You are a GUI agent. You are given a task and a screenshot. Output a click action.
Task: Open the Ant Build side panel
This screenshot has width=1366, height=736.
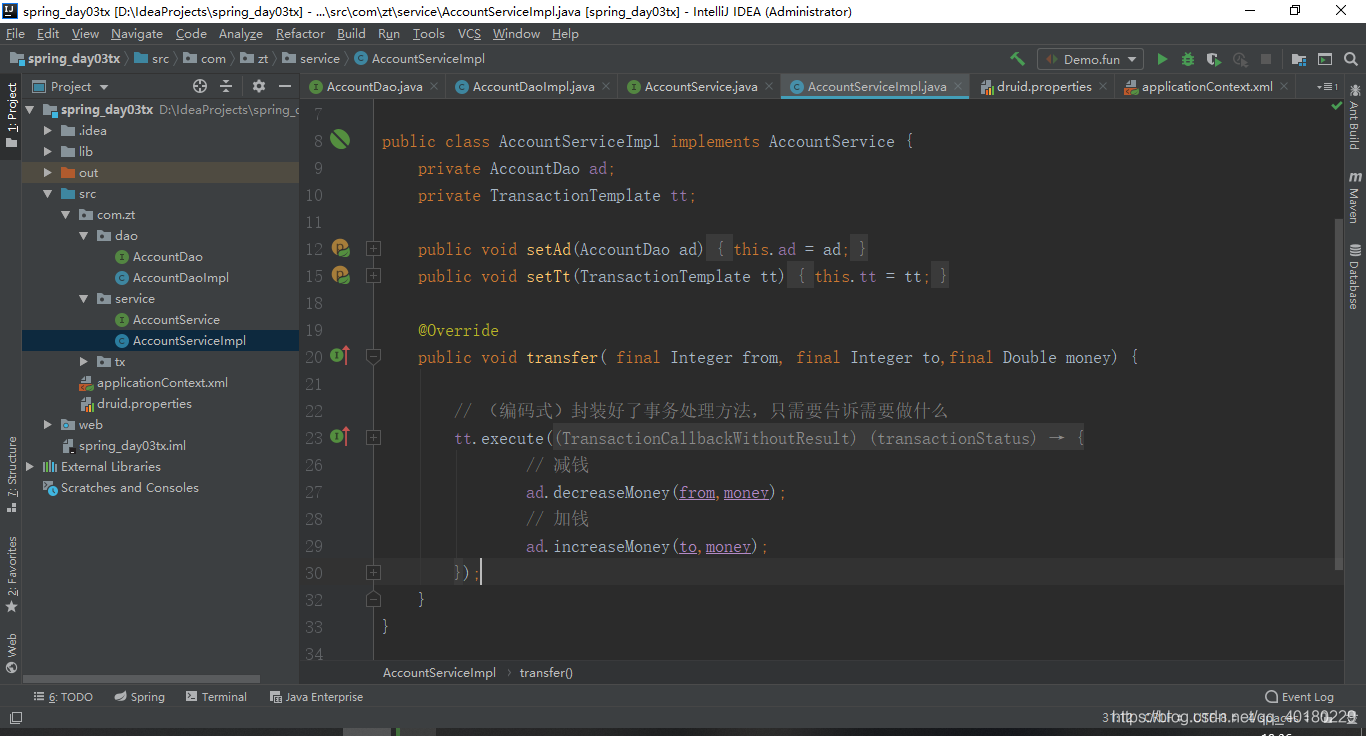1354,117
